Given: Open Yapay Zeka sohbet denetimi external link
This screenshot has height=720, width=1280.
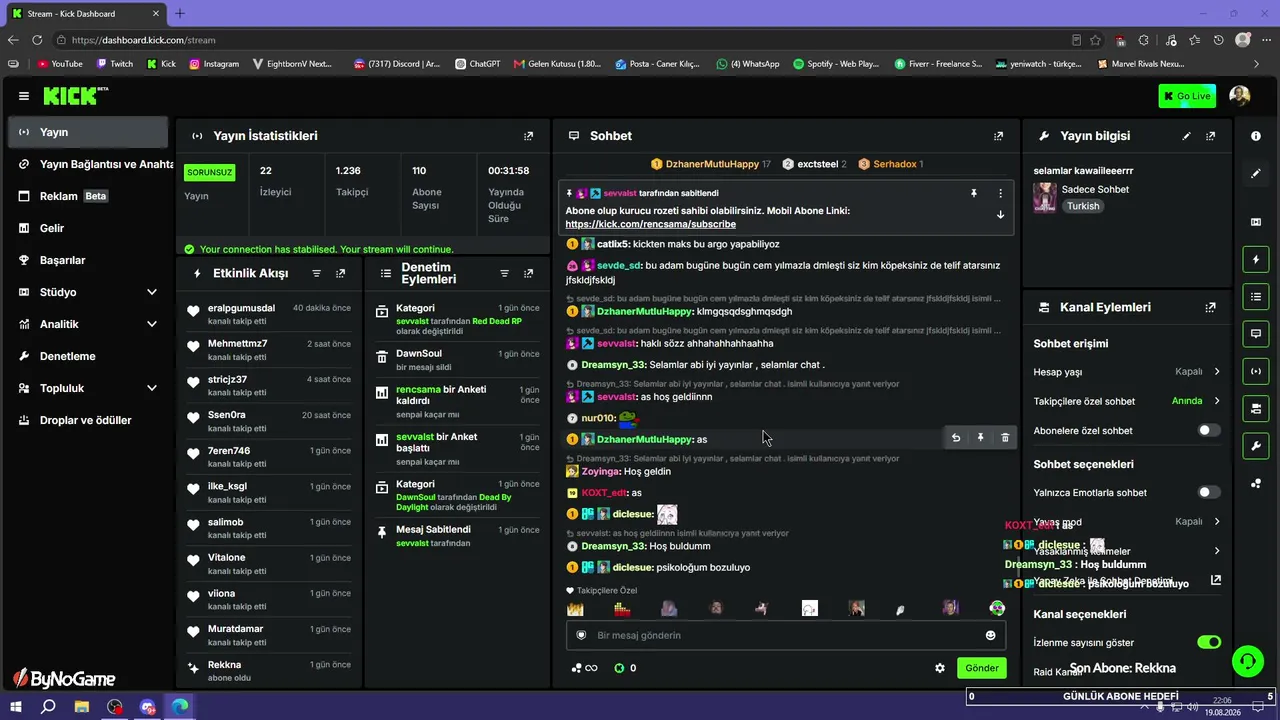Looking at the screenshot, I should click(1216, 580).
